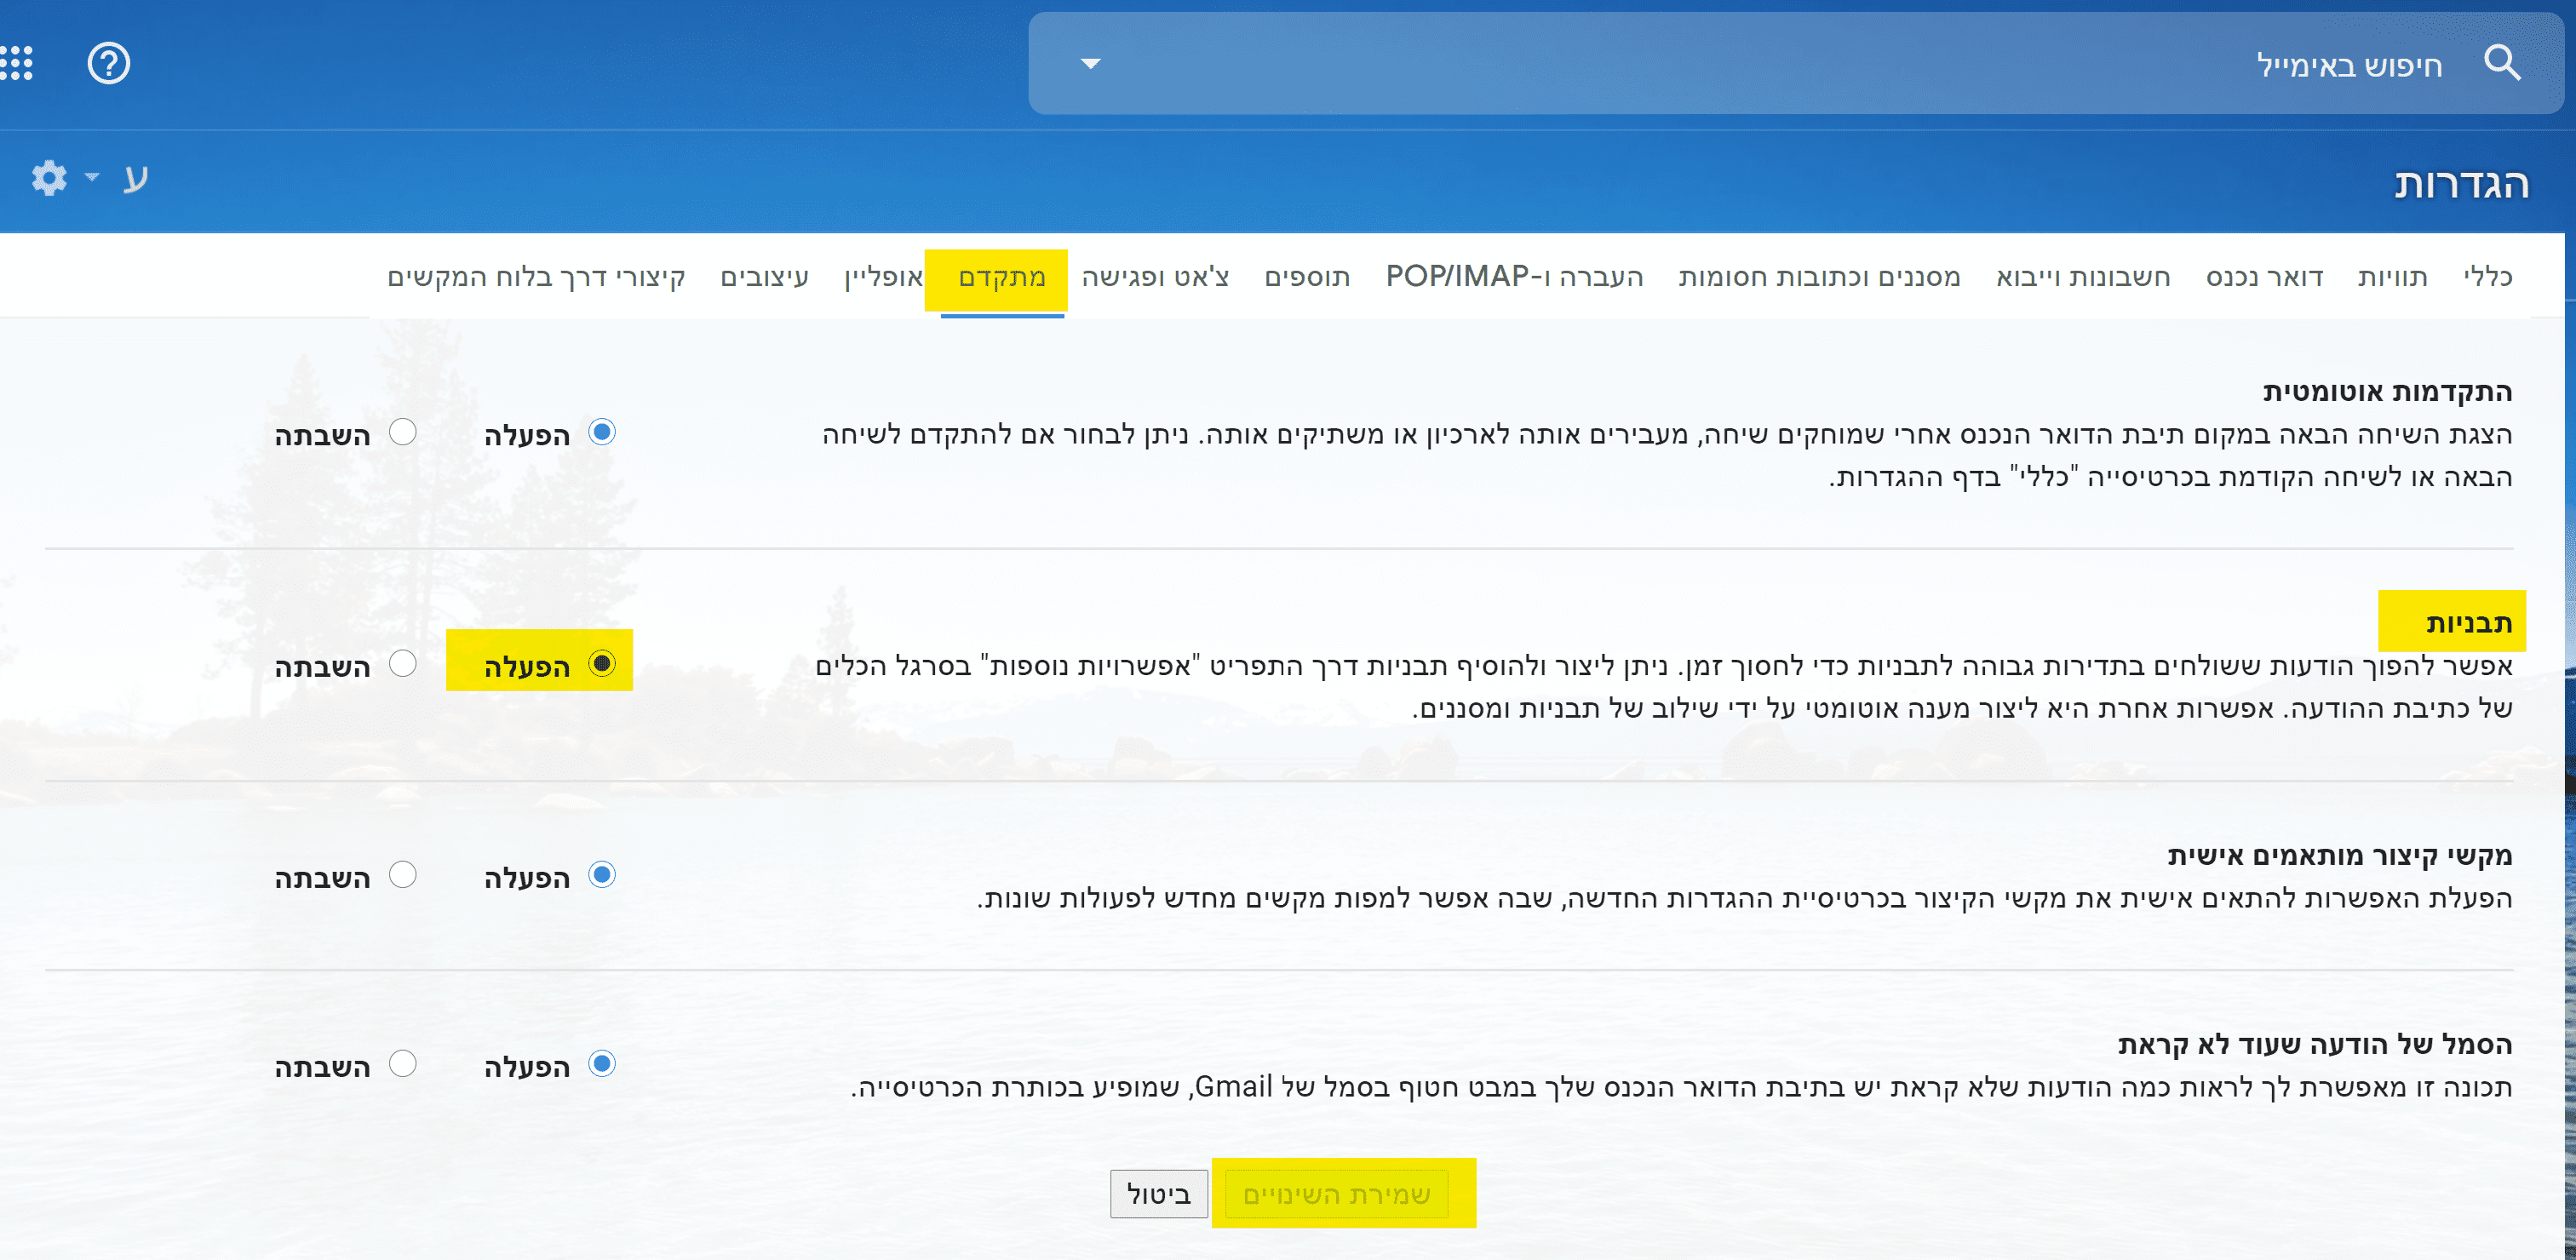Open the Google apps grid icon
The height and width of the screenshot is (1260, 2576).
click(17, 63)
